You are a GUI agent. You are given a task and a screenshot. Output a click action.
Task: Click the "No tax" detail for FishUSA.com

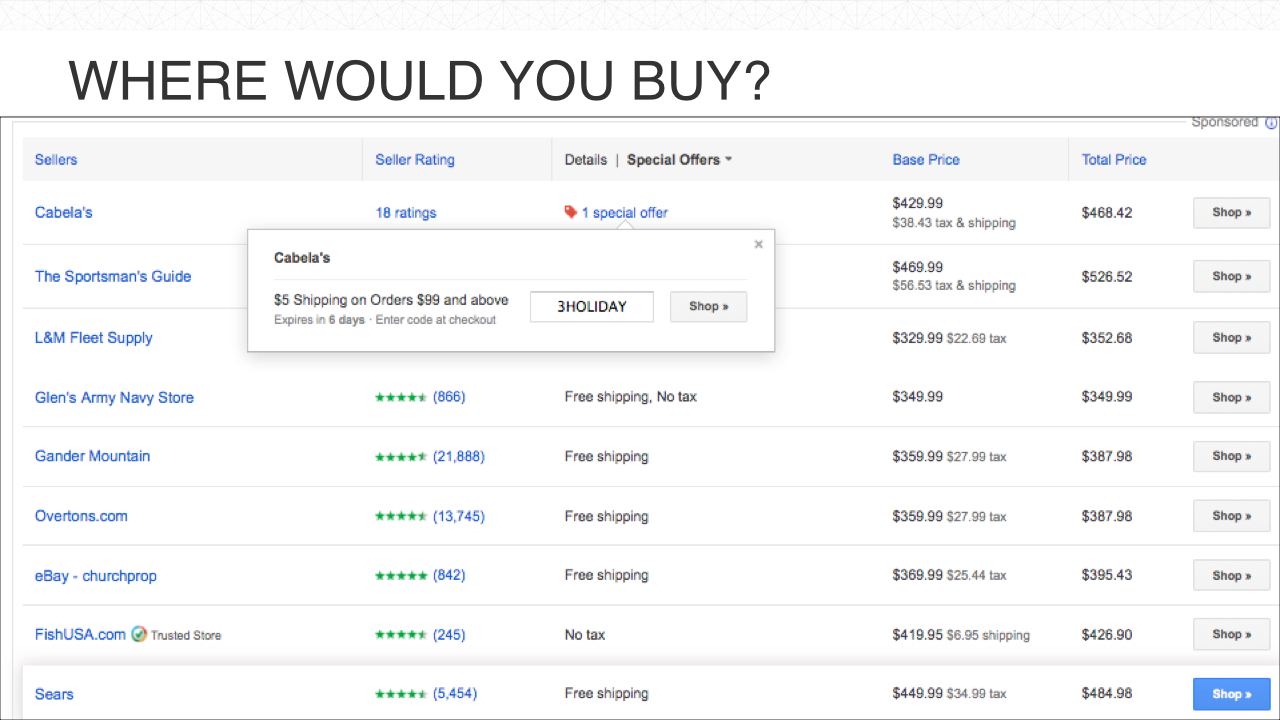coord(585,635)
